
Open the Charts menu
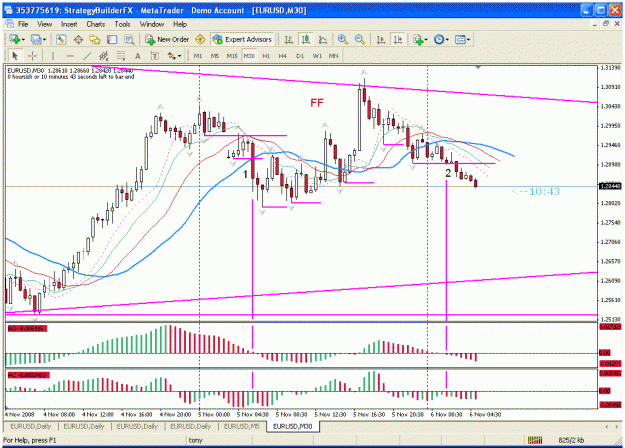96,24
